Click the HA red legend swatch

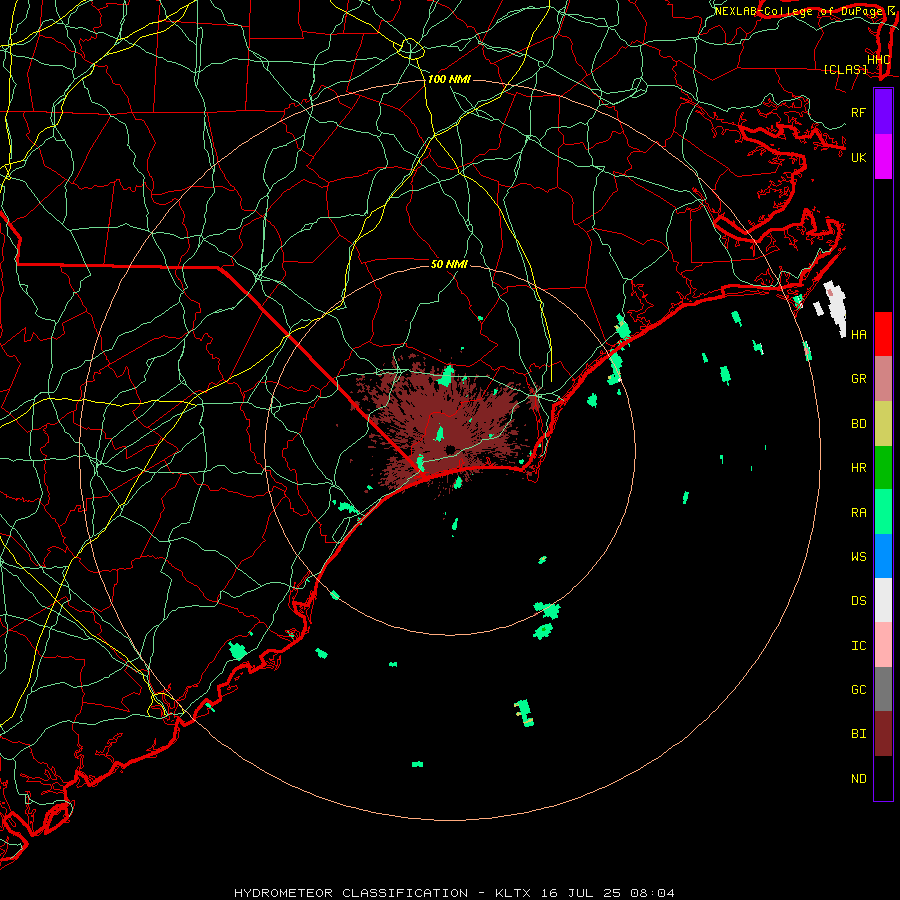pos(883,334)
